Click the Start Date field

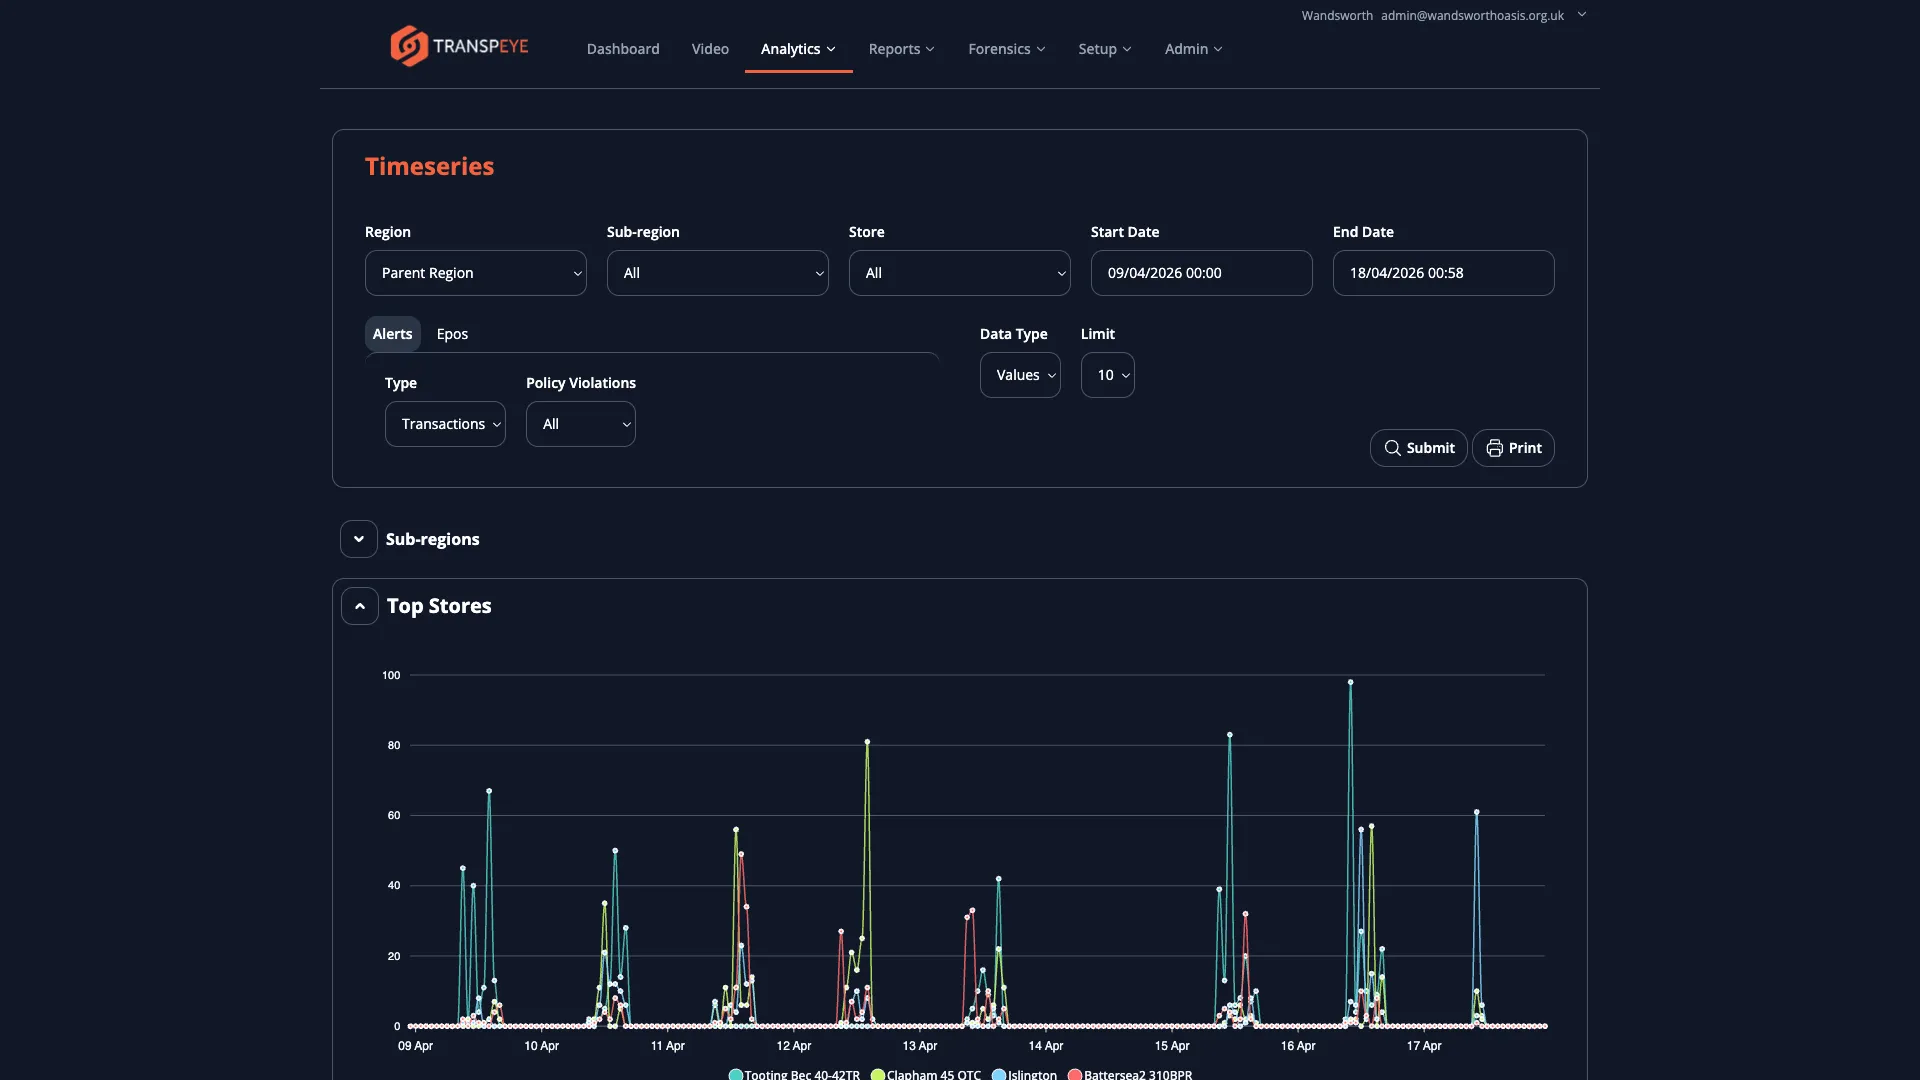[1200, 272]
